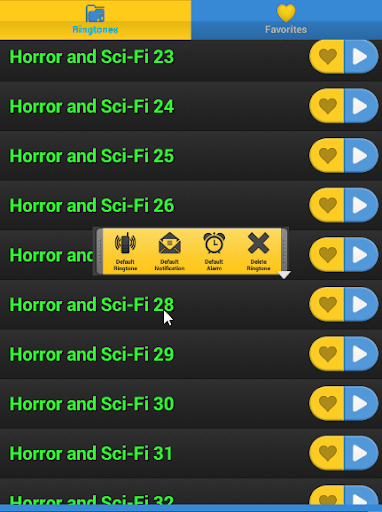Switch to the Favorites tab
382x512 pixels.
click(286, 20)
